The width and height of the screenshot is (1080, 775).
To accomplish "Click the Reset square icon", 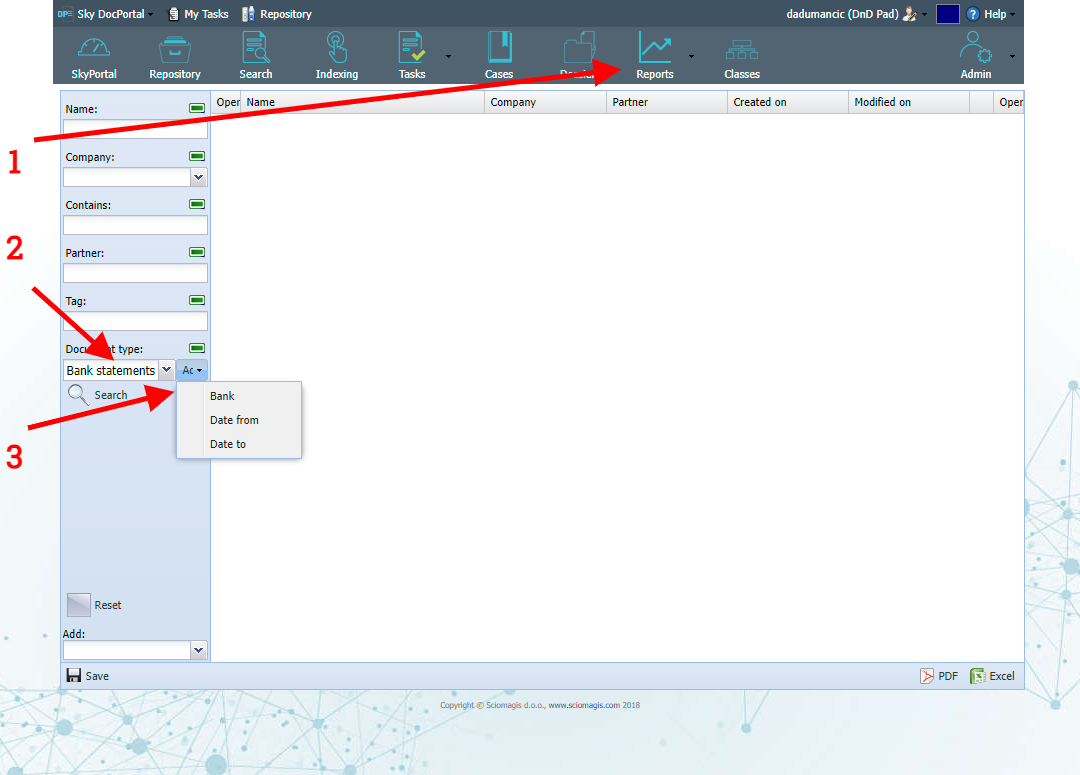I will click(x=79, y=605).
